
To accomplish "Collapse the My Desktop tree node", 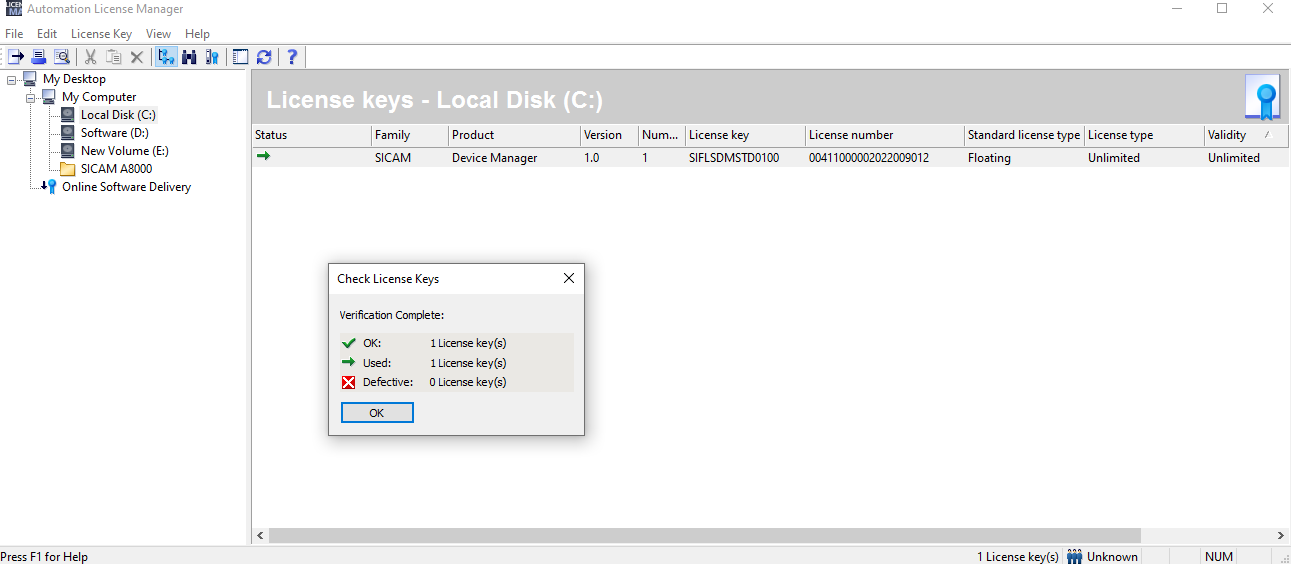I will pyautogui.click(x=12, y=79).
